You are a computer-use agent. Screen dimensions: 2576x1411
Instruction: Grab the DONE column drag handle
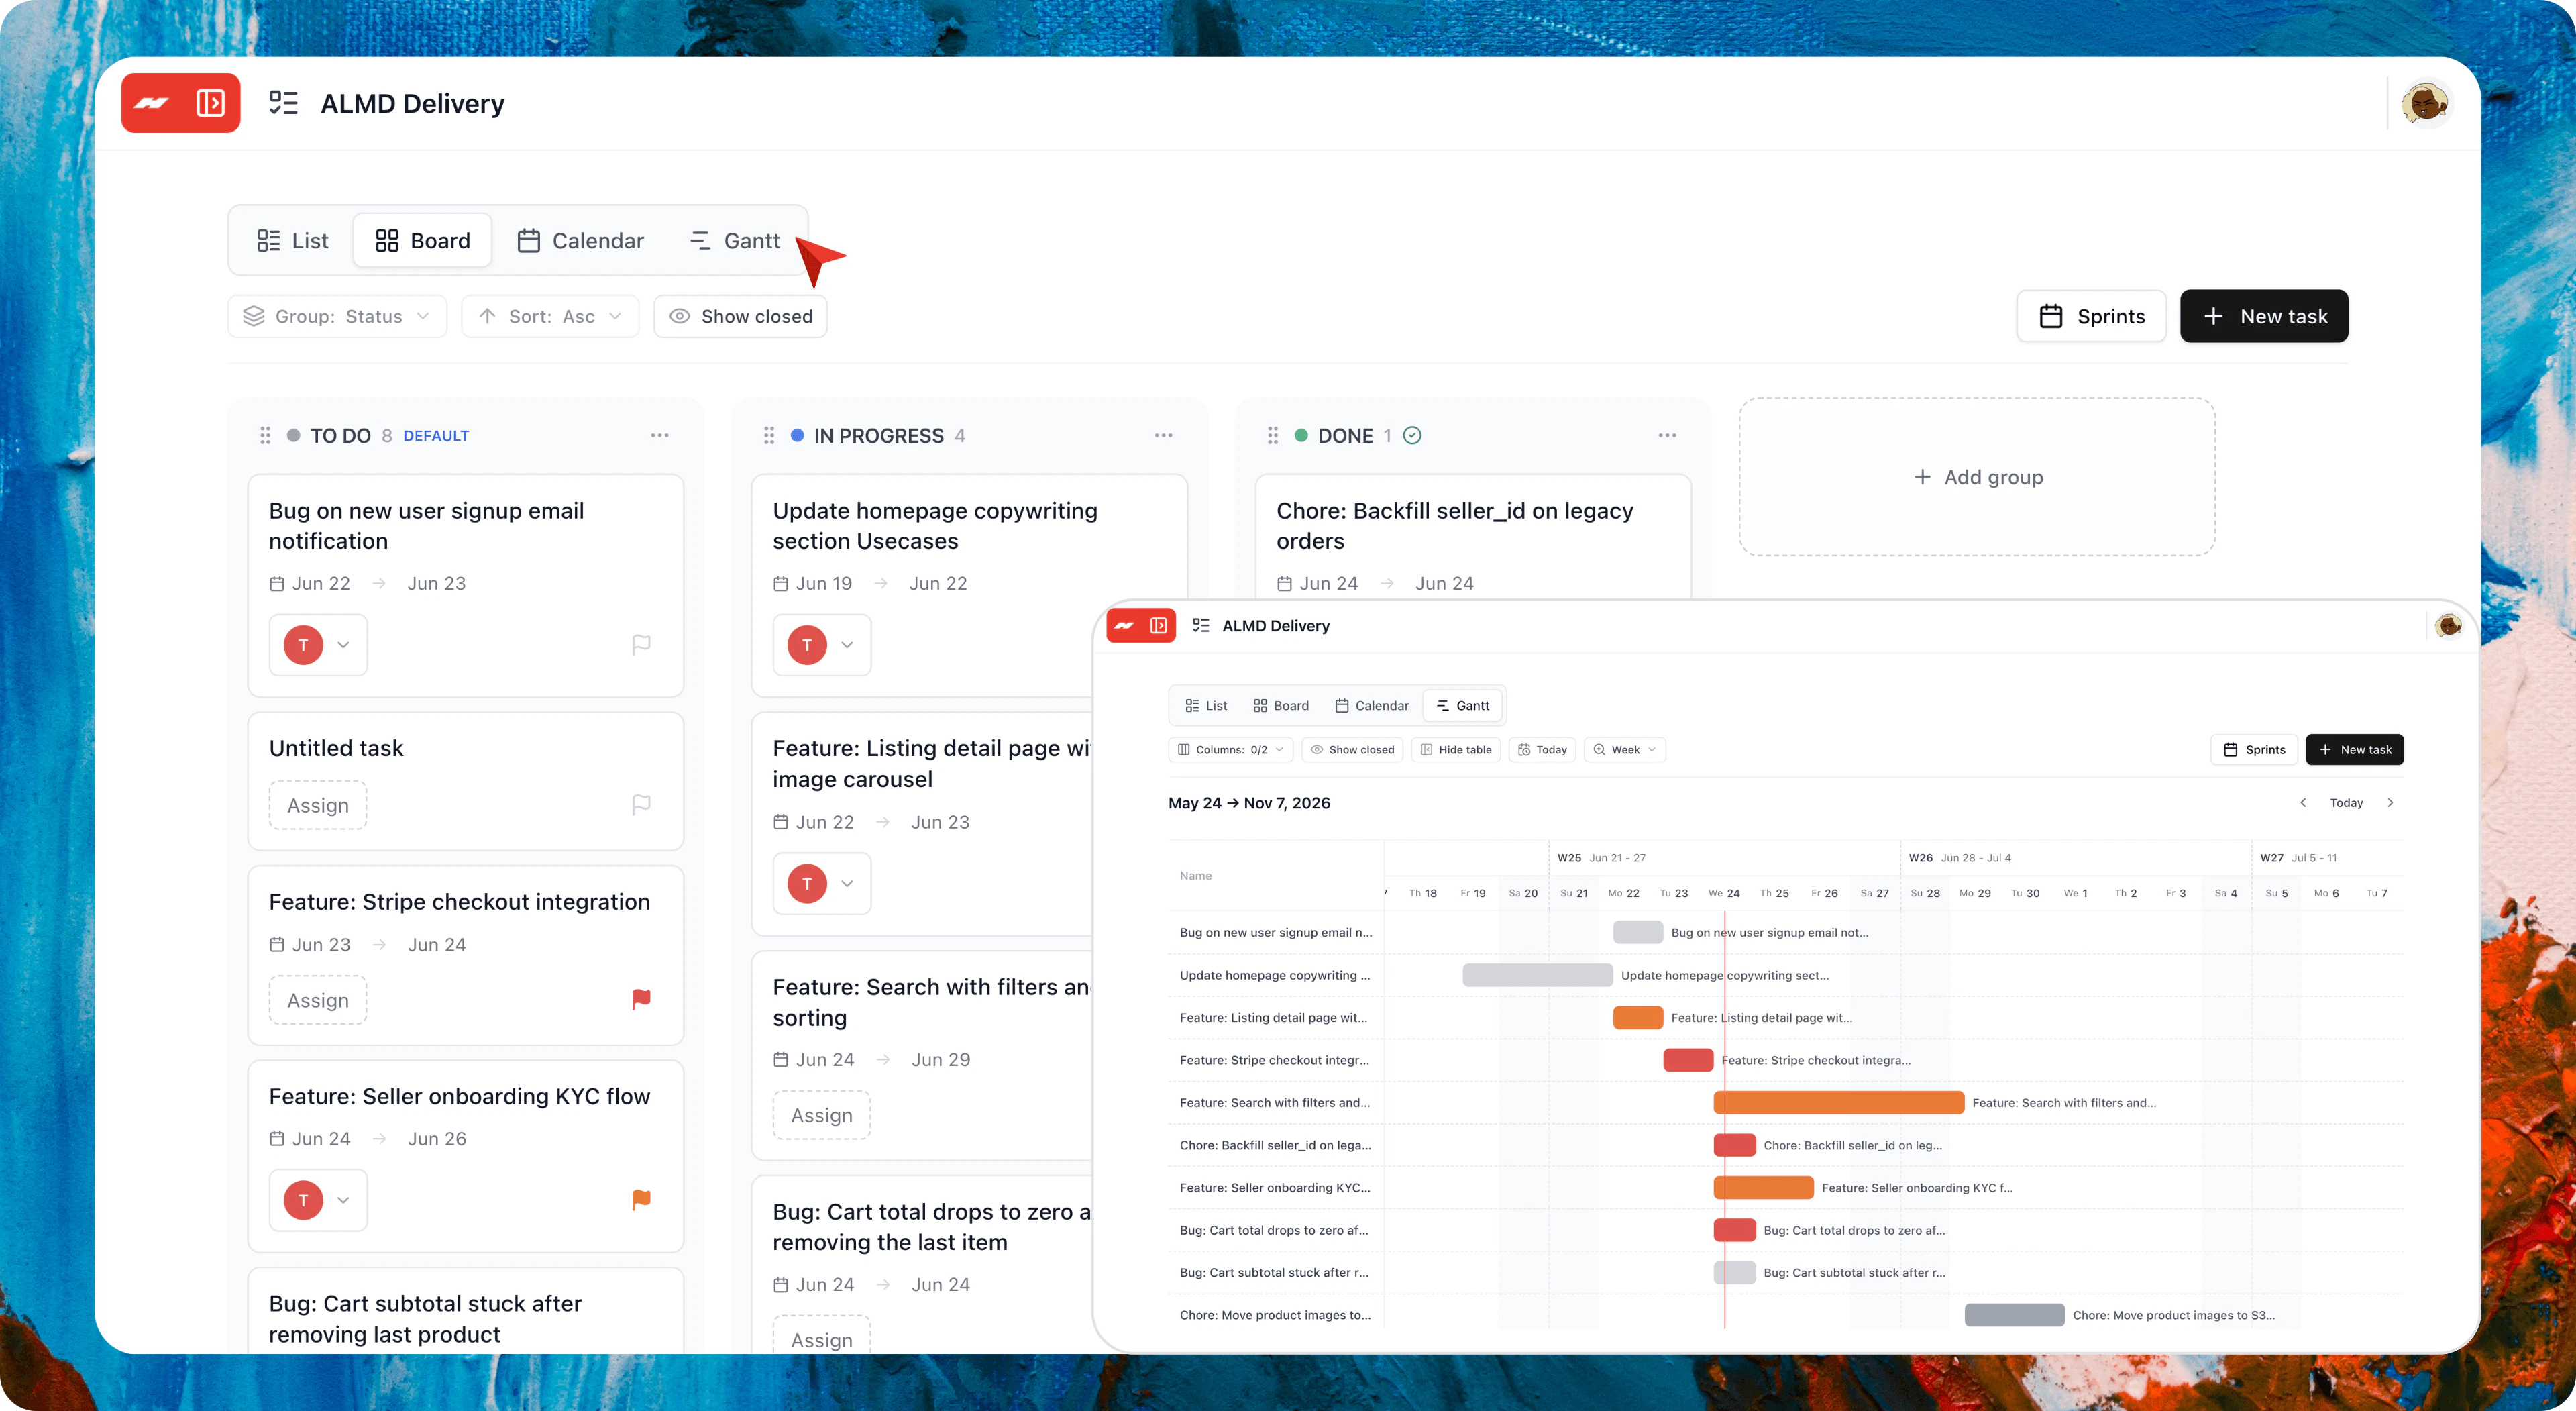(x=1273, y=436)
